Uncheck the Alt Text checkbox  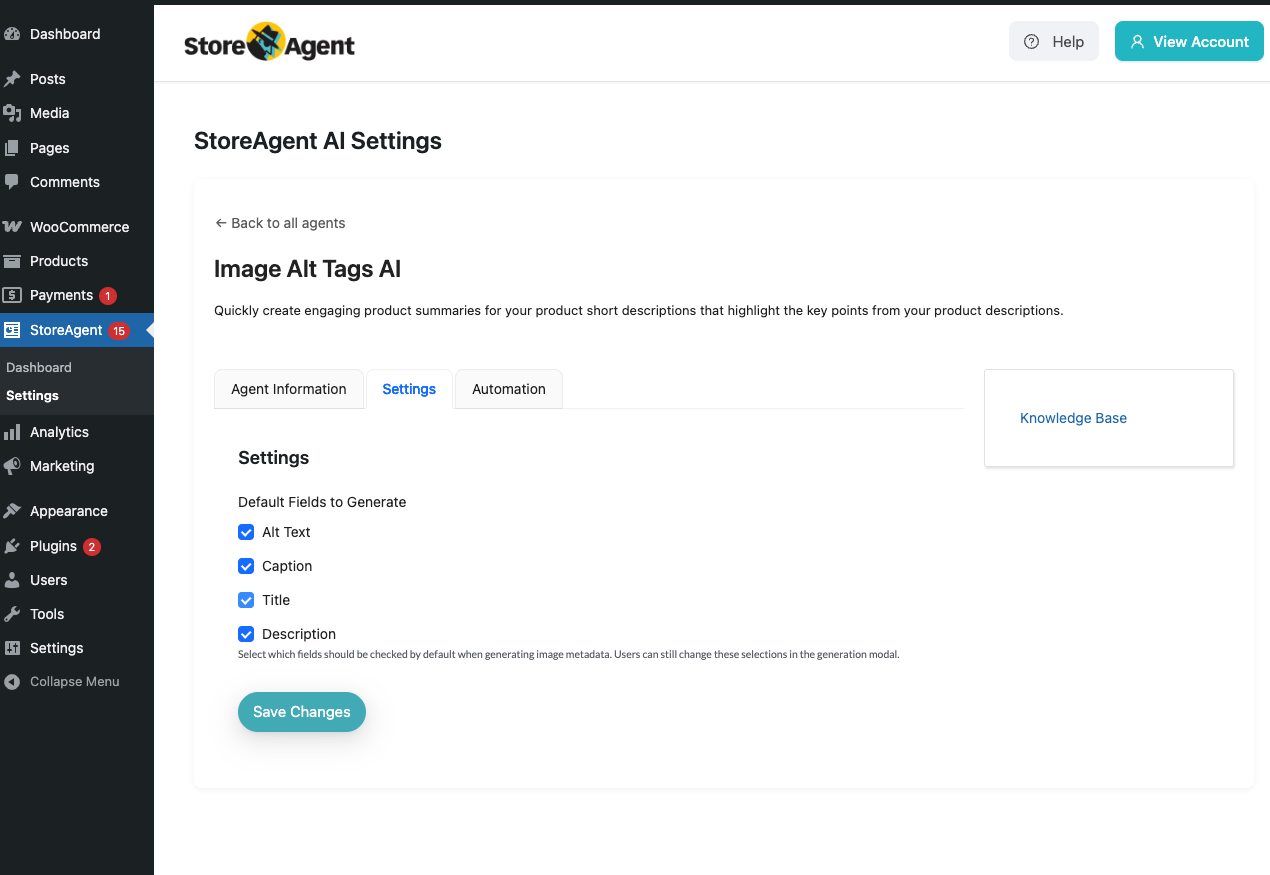(x=246, y=532)
